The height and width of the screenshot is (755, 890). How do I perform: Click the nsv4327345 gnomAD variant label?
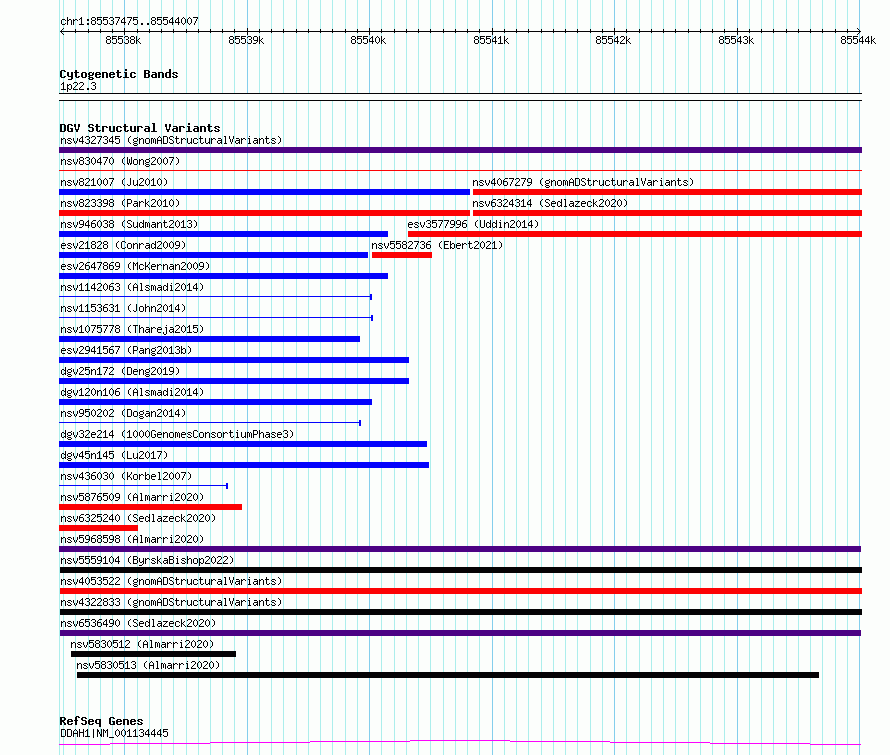point(171,140)
